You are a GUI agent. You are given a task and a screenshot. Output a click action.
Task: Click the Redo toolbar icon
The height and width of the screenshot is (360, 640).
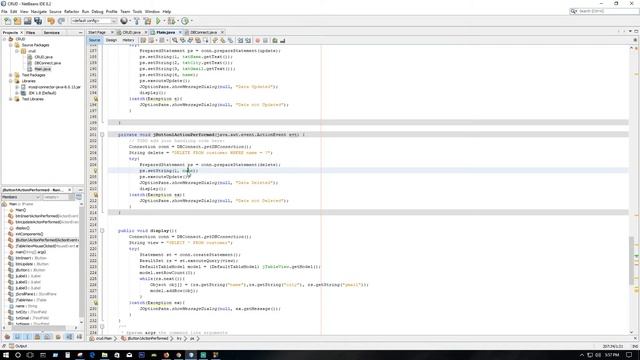(61, 21)
